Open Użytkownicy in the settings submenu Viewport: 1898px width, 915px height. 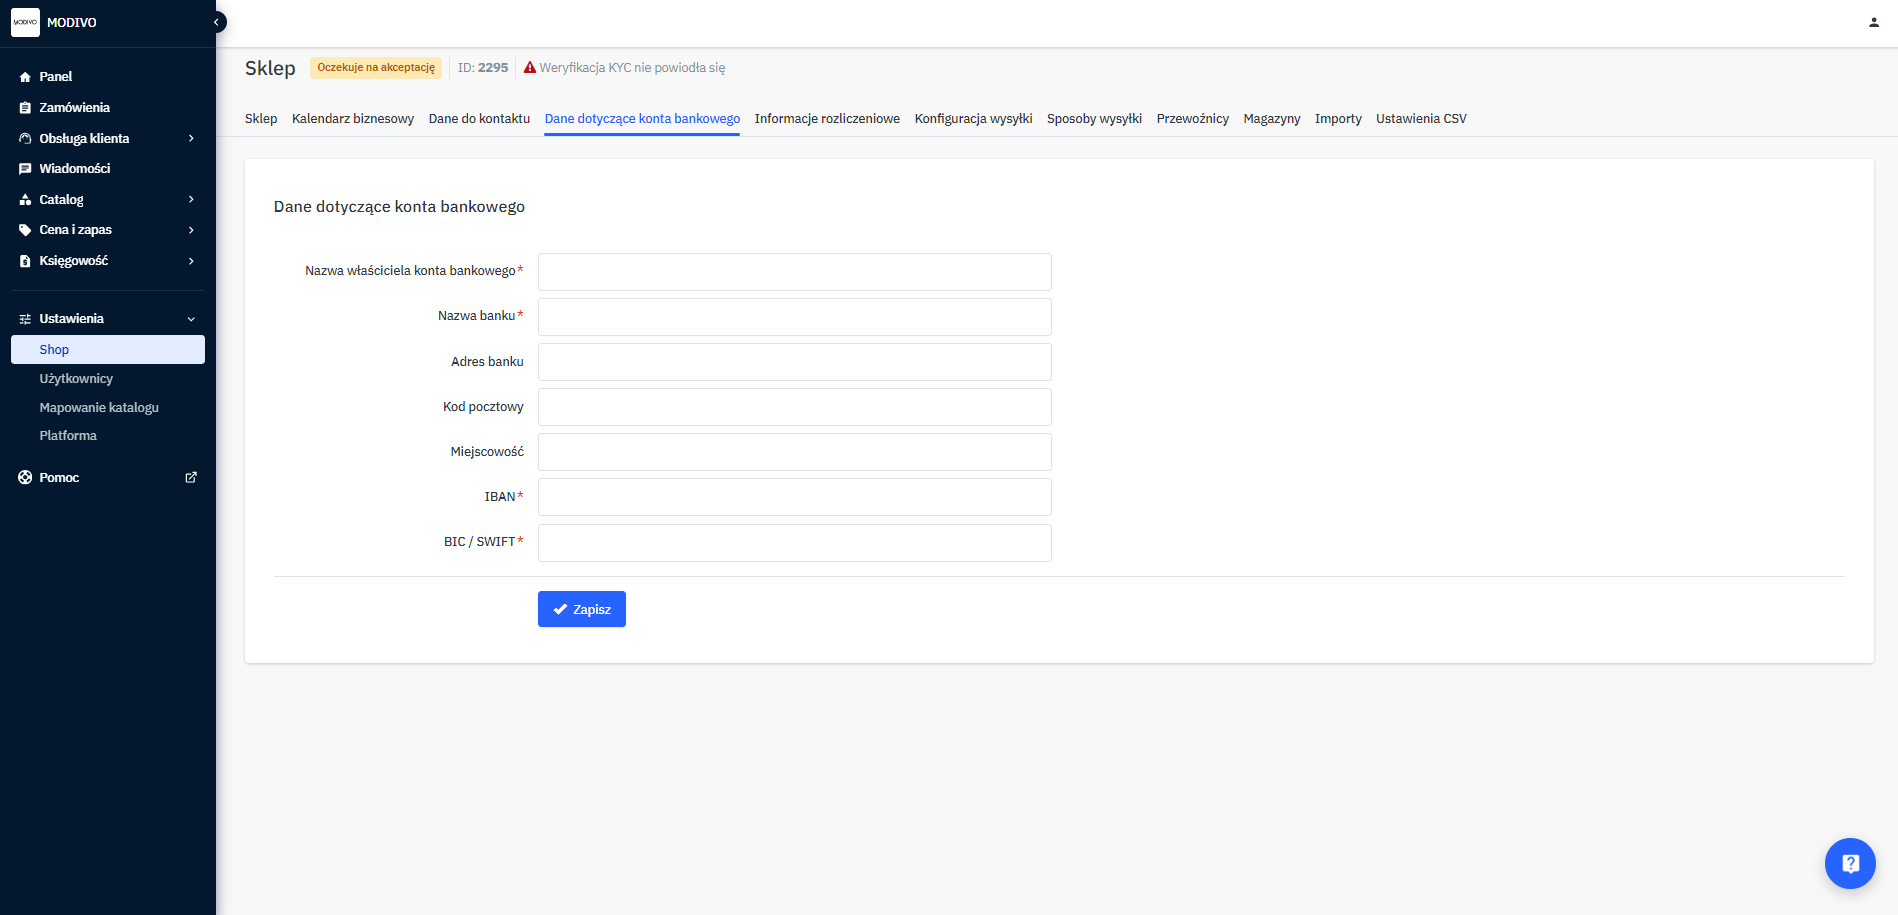[x=76, y=379]
